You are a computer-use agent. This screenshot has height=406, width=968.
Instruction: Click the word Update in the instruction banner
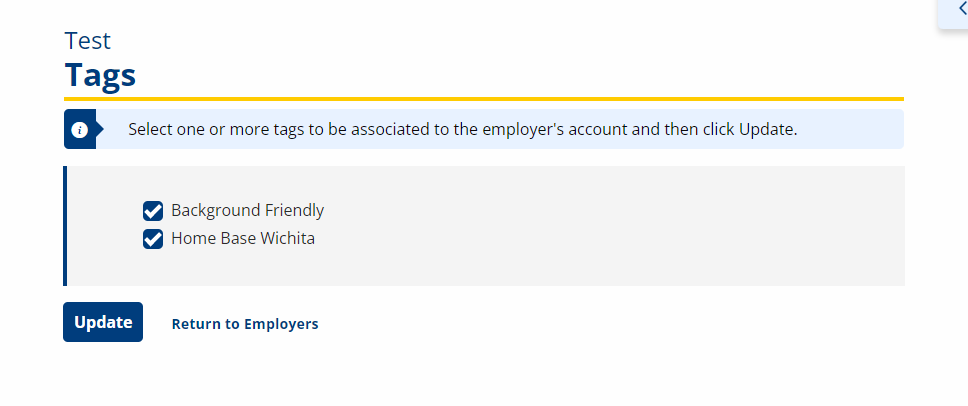[766, 130]
